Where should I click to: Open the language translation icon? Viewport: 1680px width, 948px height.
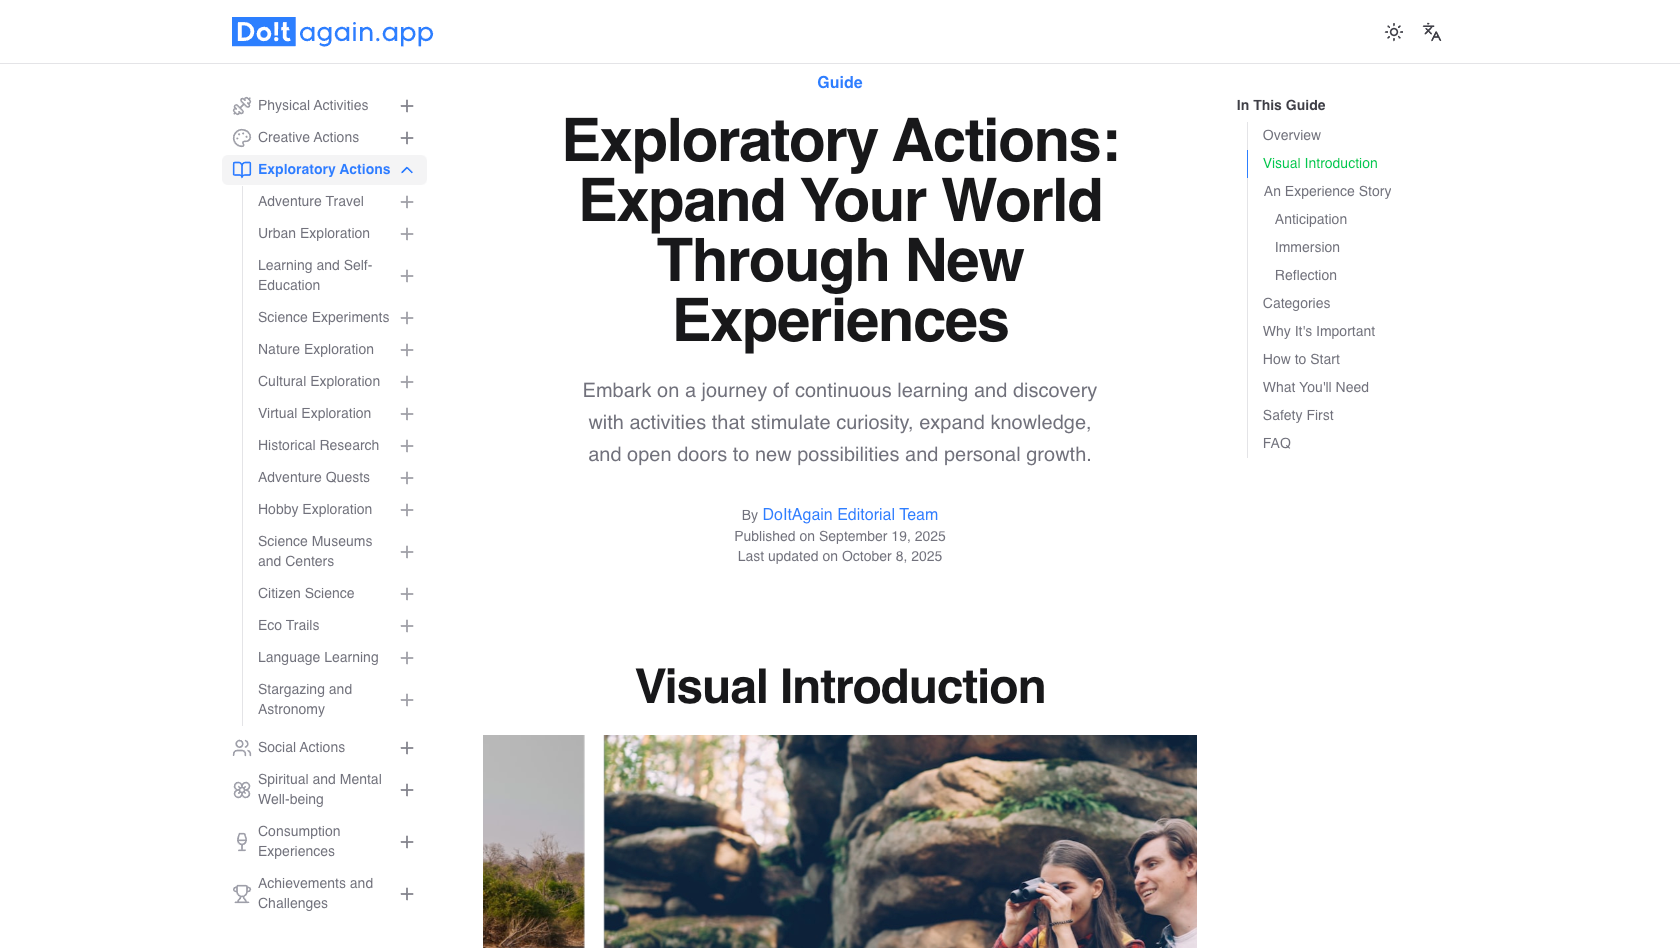pos(1431,32)
